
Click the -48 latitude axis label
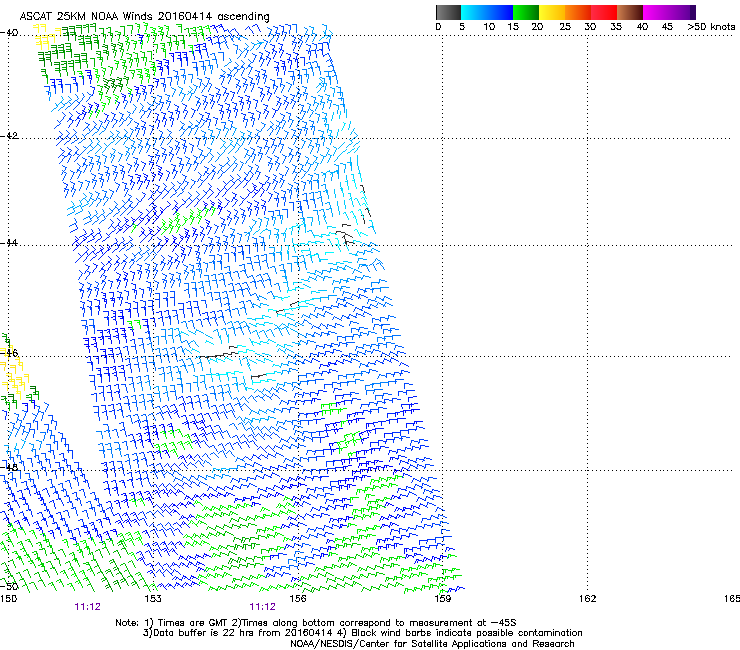pos(9,467)
